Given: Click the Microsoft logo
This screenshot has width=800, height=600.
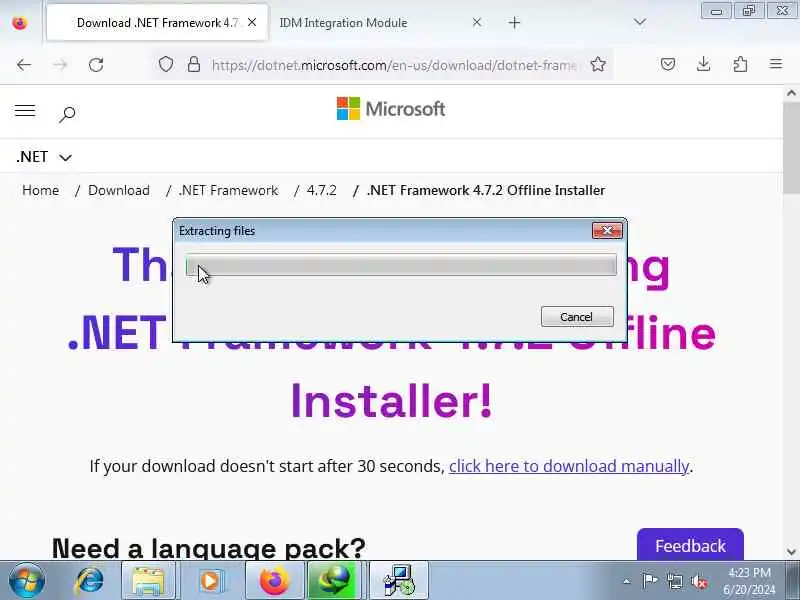Looking at the screenshot, I should click(x=391, y=109).
